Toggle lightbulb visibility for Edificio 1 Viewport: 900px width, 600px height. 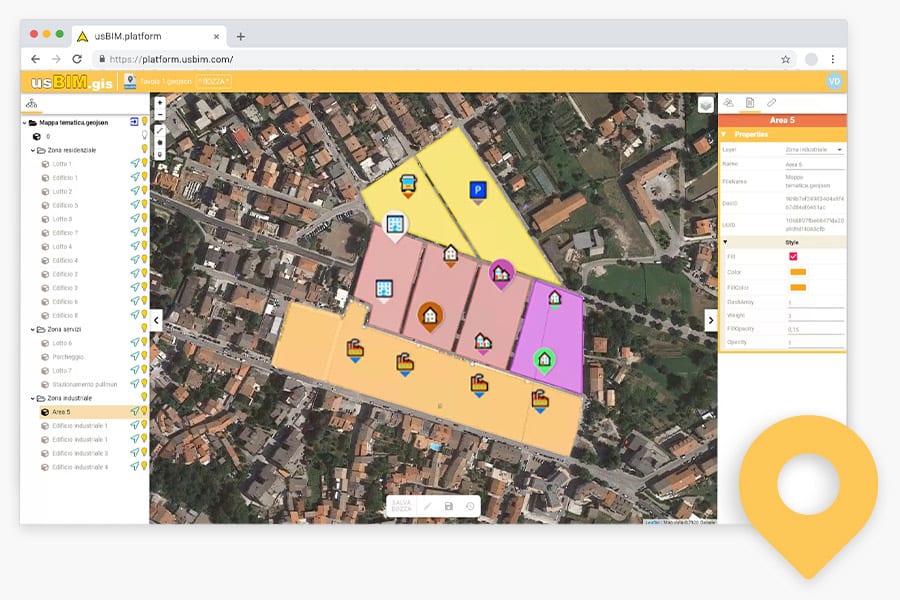pyautogui.click(x=144, y=178)
